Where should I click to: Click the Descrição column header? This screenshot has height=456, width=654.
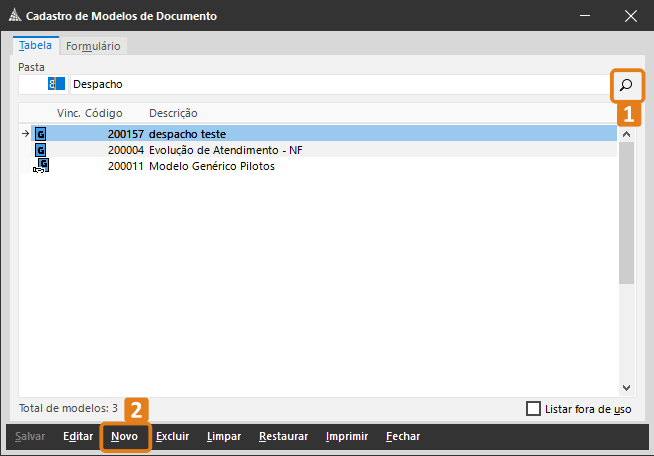[x=173, y=113]
